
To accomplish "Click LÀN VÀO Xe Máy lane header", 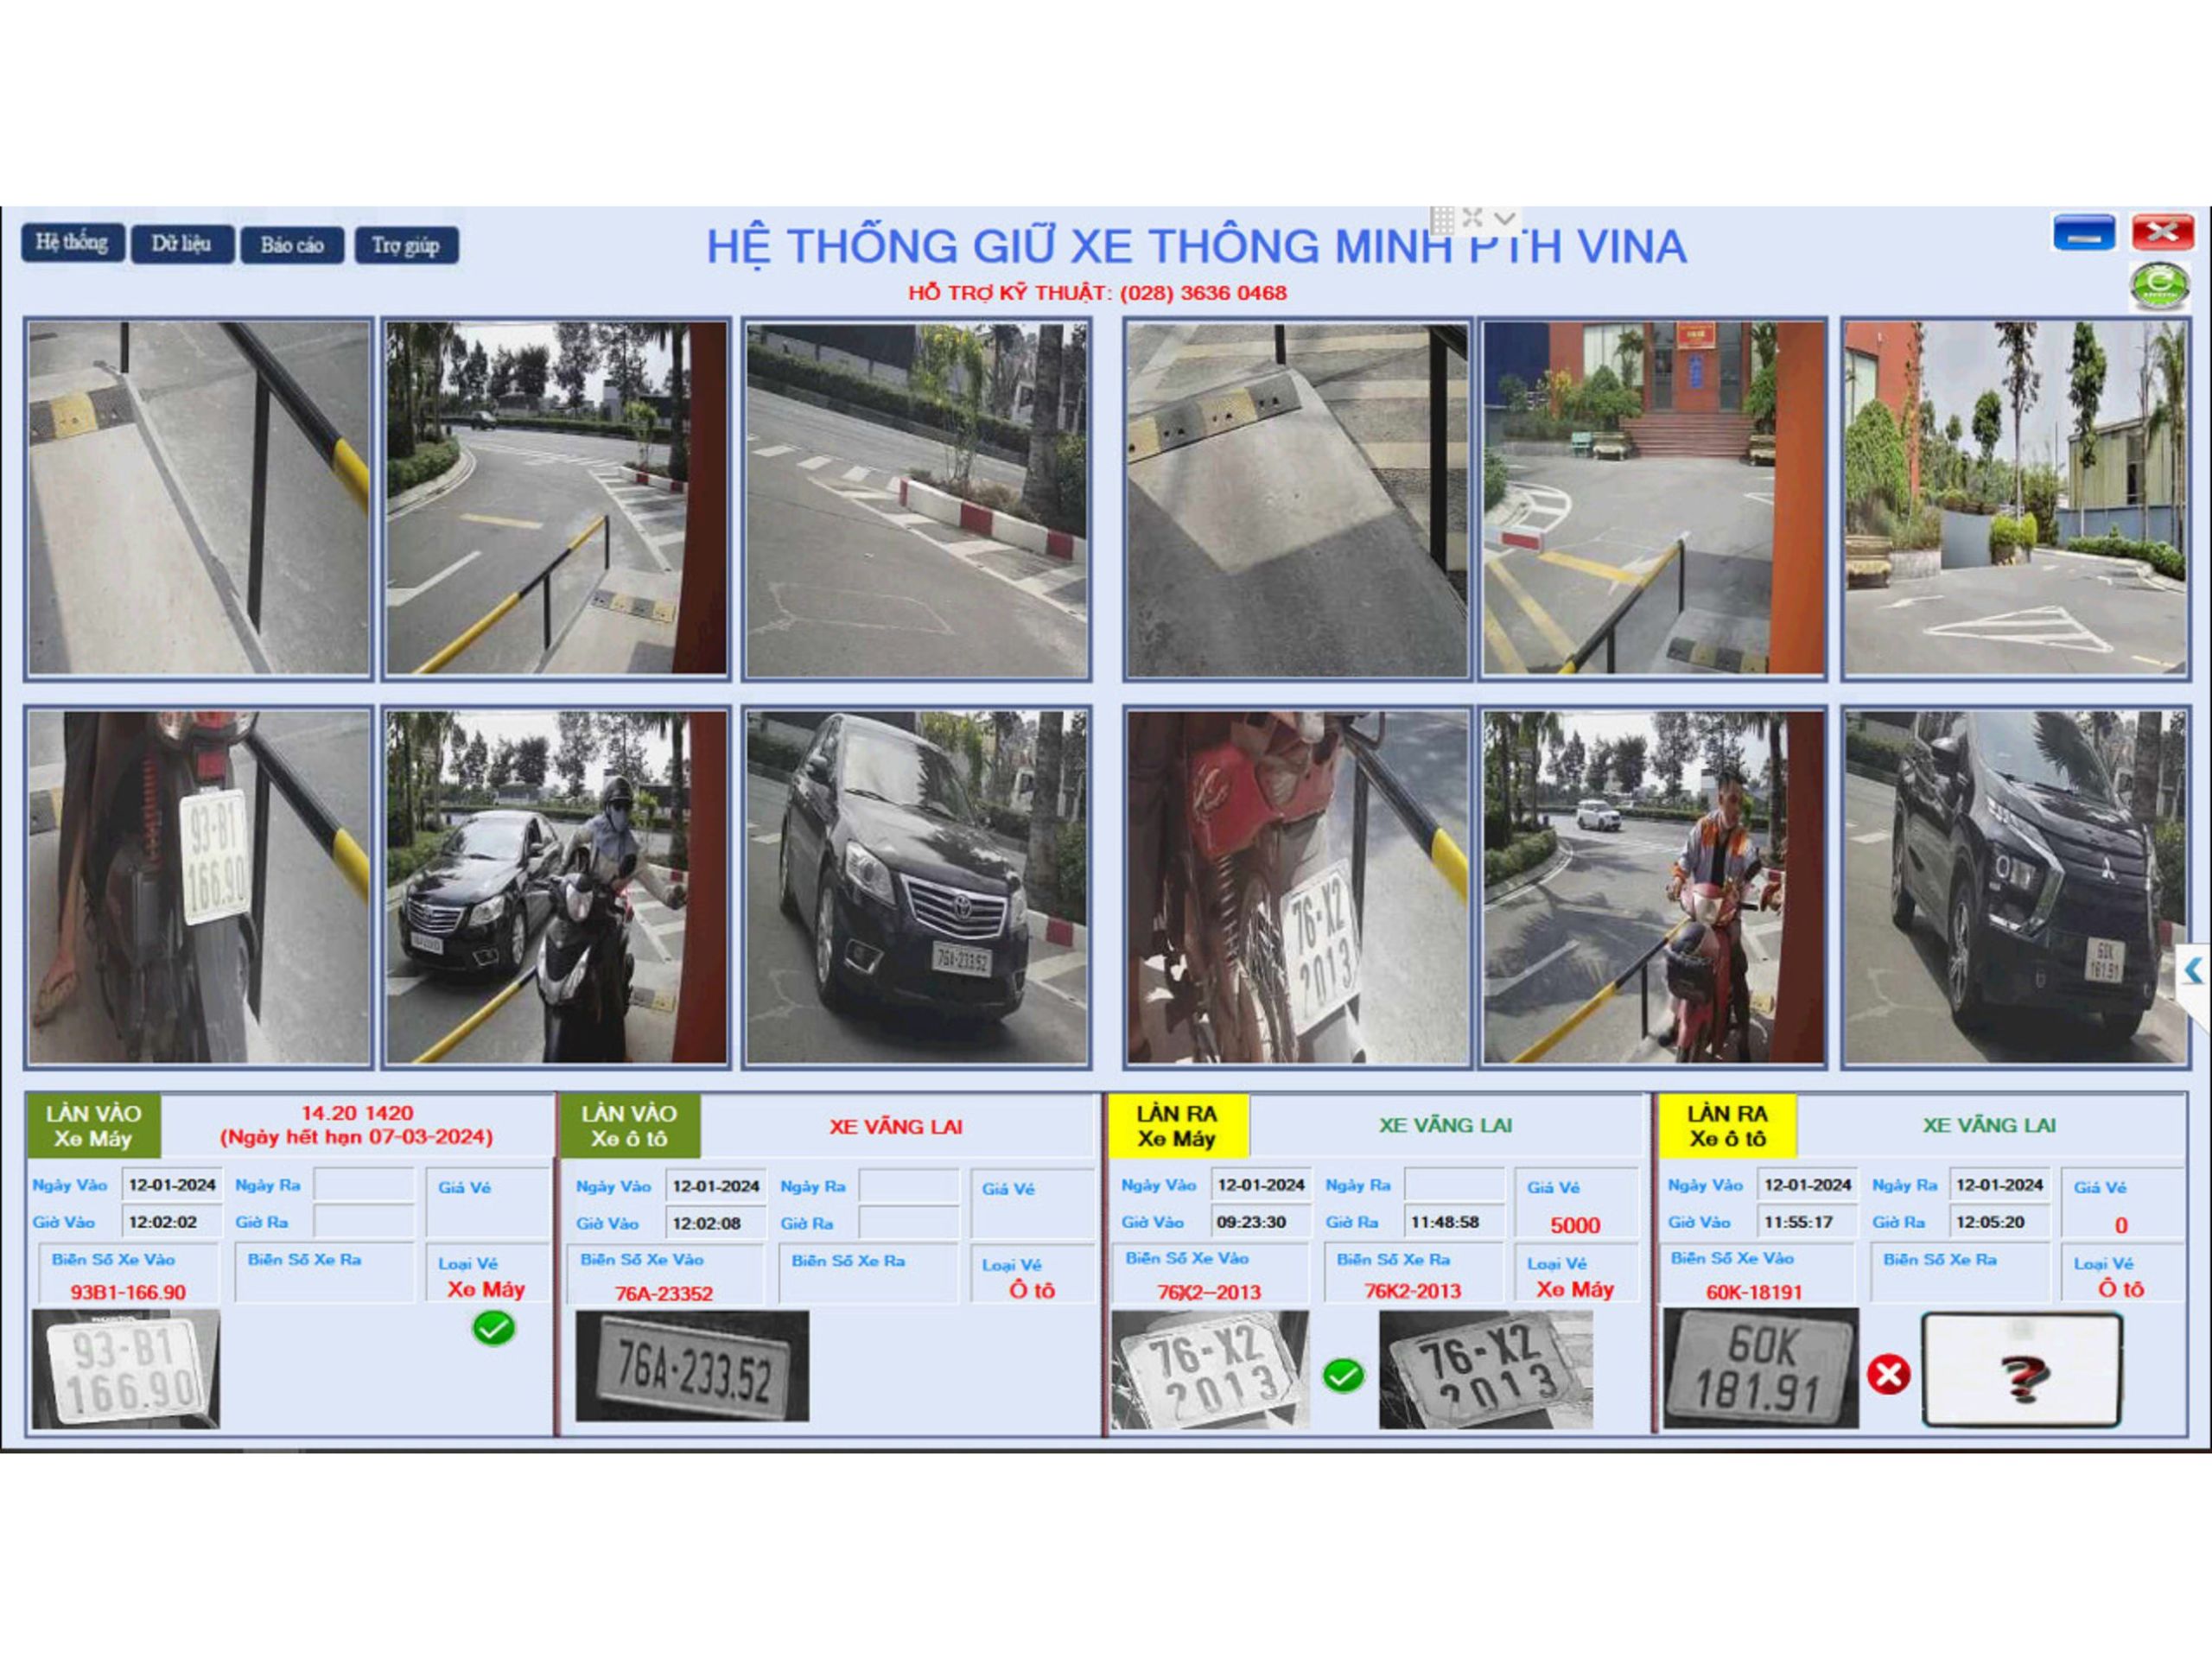I will click(x=94, y=1126).
